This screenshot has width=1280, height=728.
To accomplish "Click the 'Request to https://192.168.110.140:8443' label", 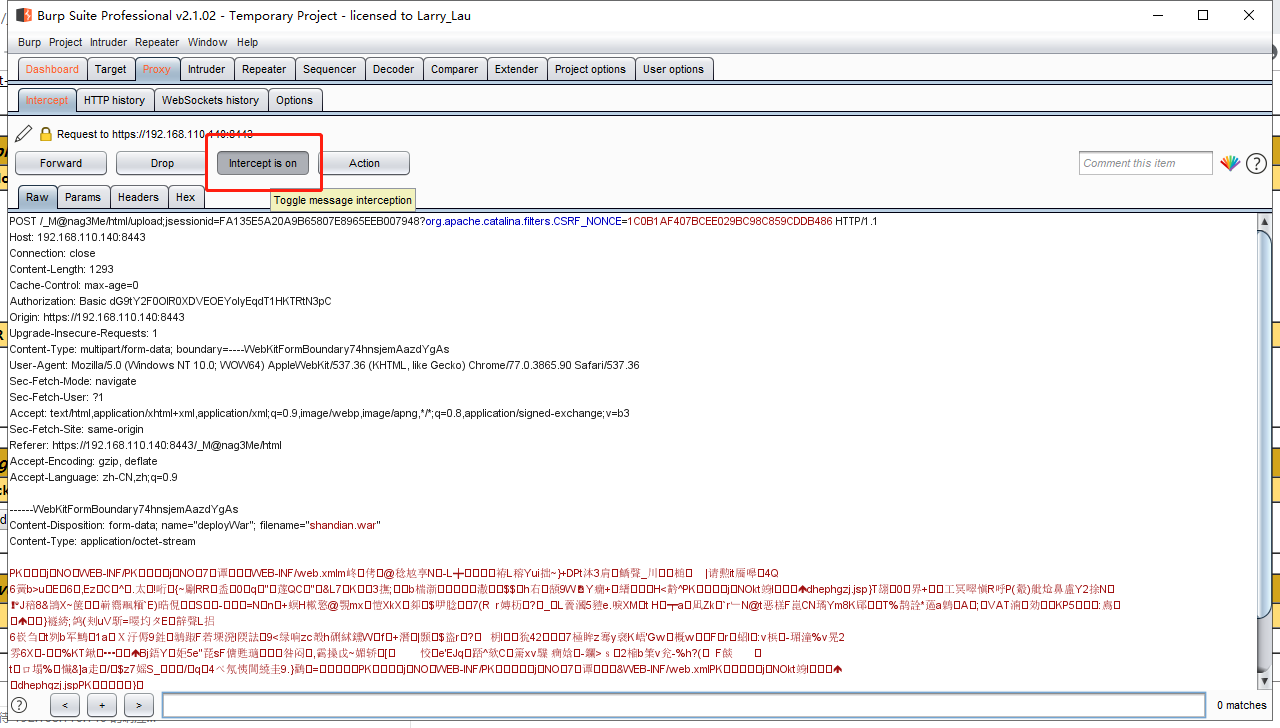I will [155, 134].
